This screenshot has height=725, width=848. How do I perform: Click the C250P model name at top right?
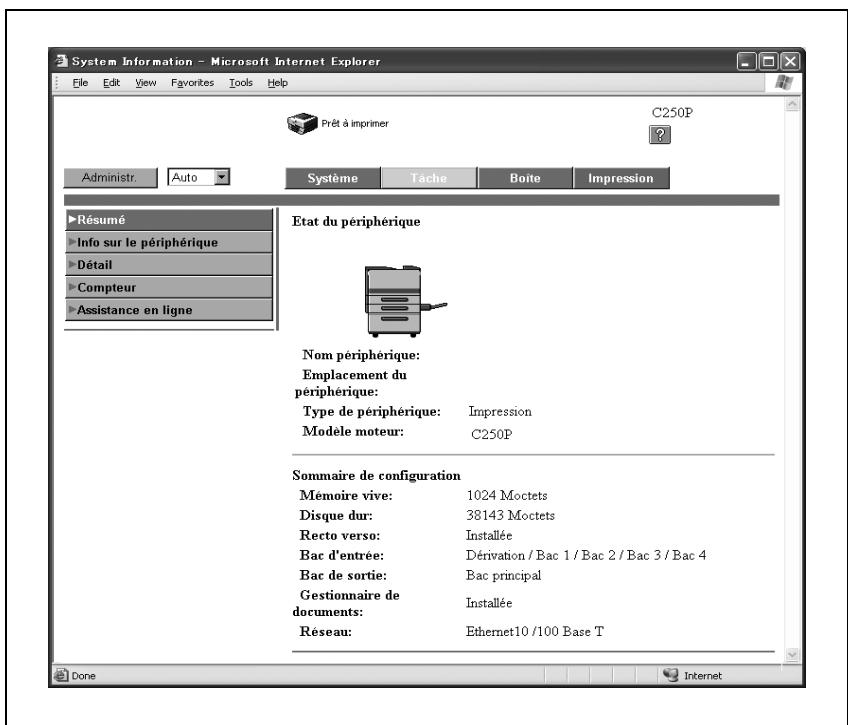[672, 112]
